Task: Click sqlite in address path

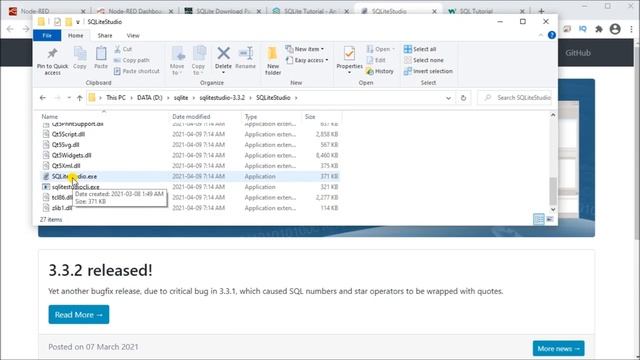Action: pos(181,98)
